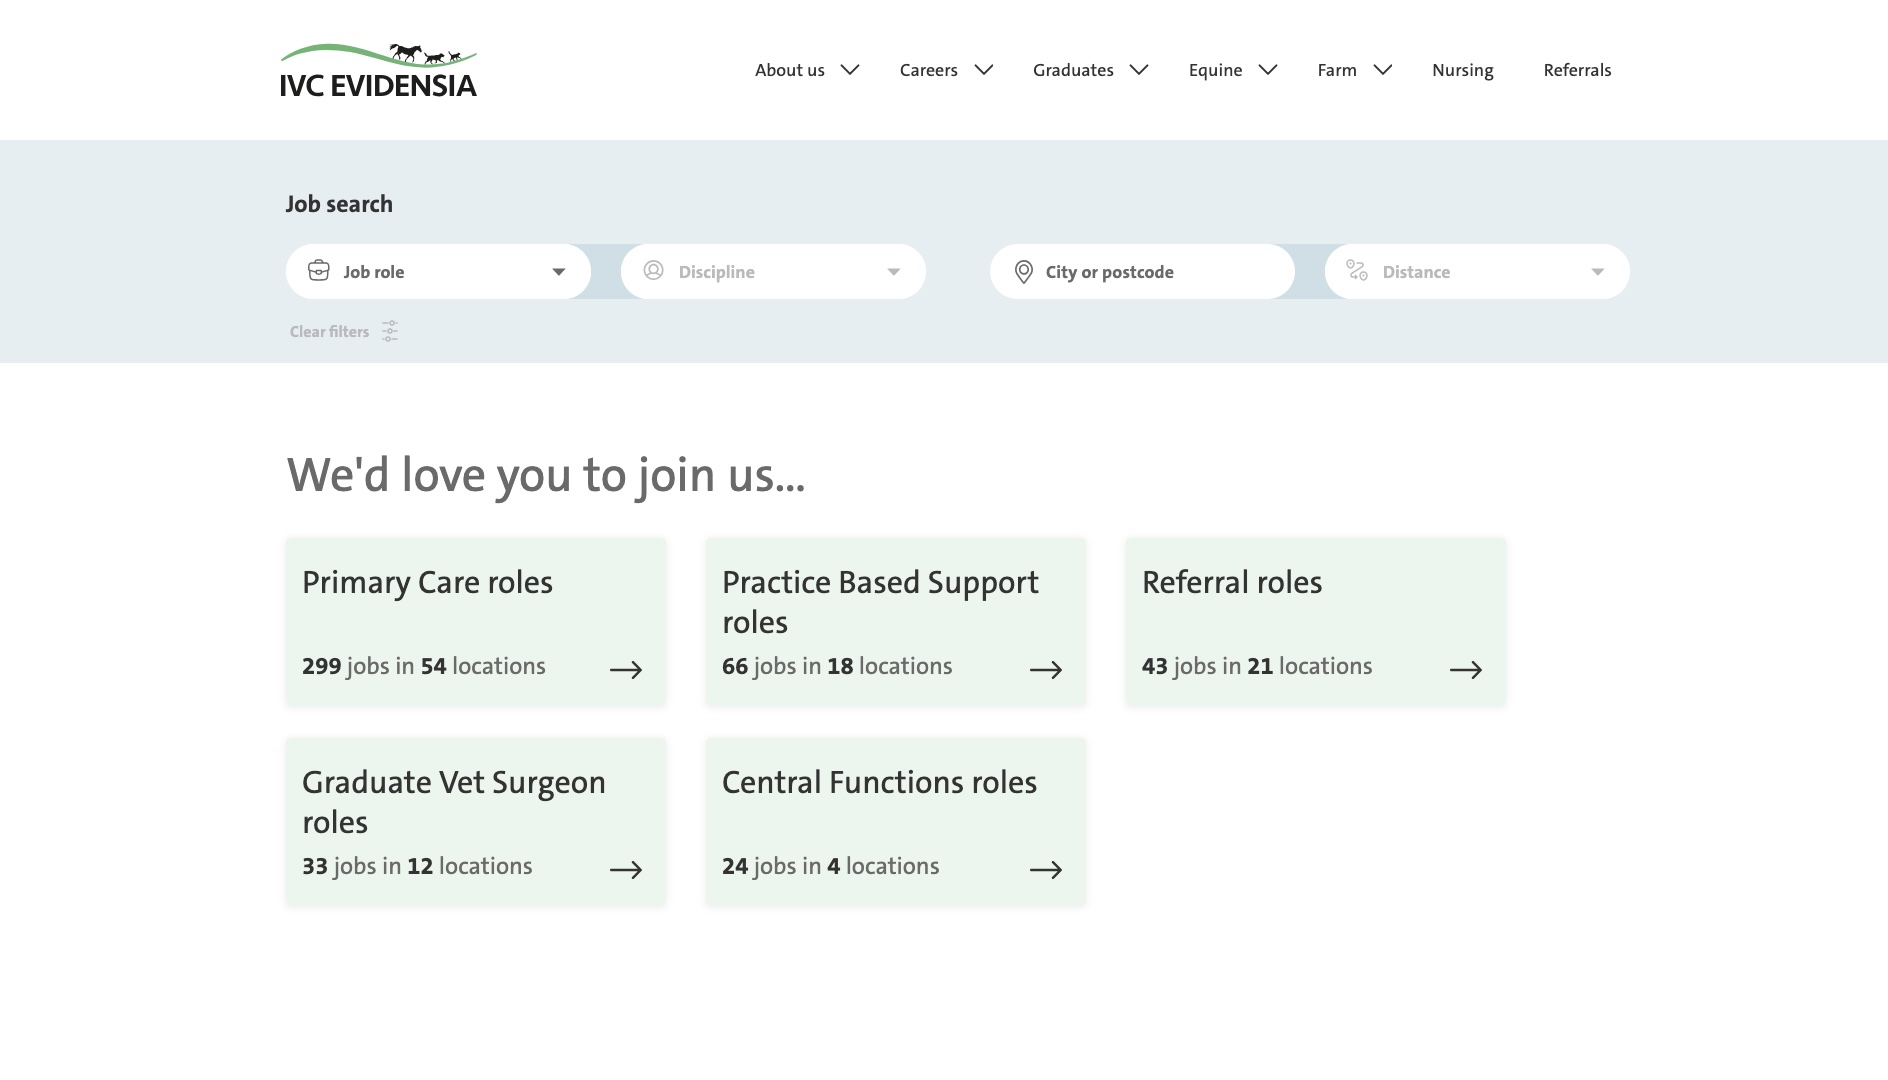Open the Job role dropdown

point(438,272)
